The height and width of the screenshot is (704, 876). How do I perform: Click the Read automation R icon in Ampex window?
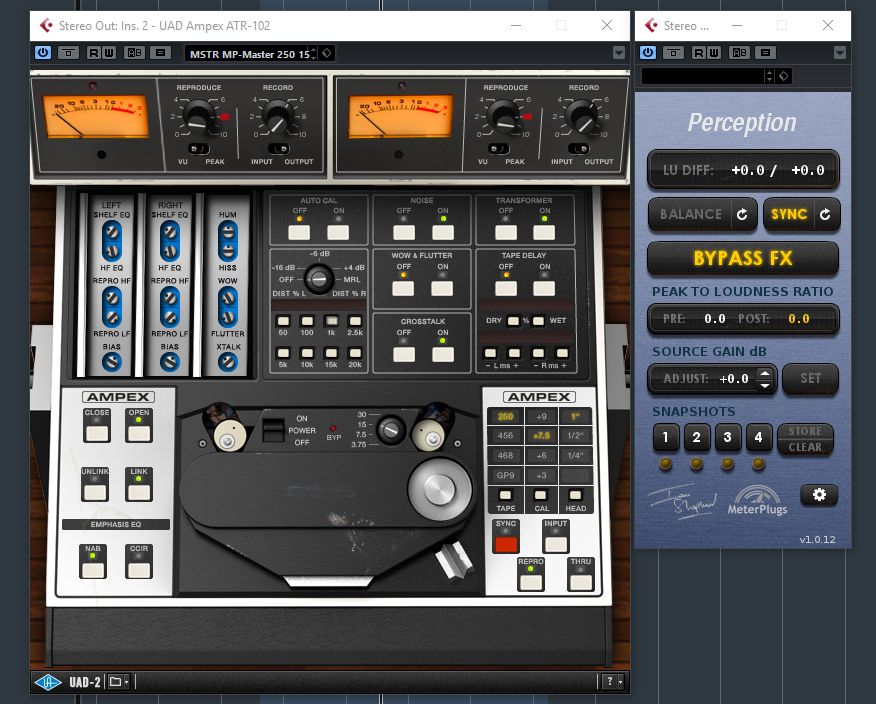[94, 53]
